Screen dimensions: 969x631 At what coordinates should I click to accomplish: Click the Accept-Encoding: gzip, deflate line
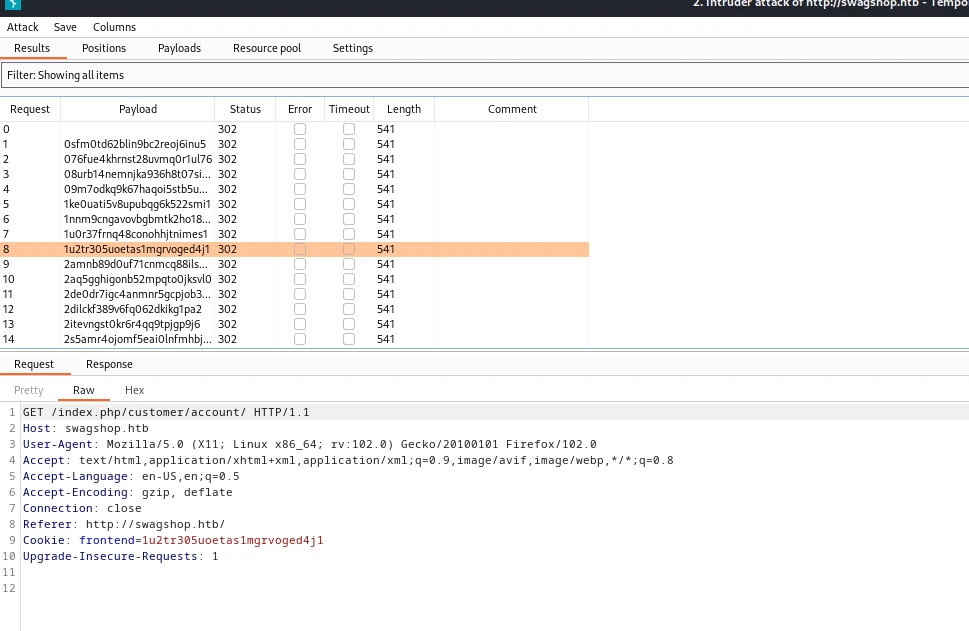coord(127,493)
